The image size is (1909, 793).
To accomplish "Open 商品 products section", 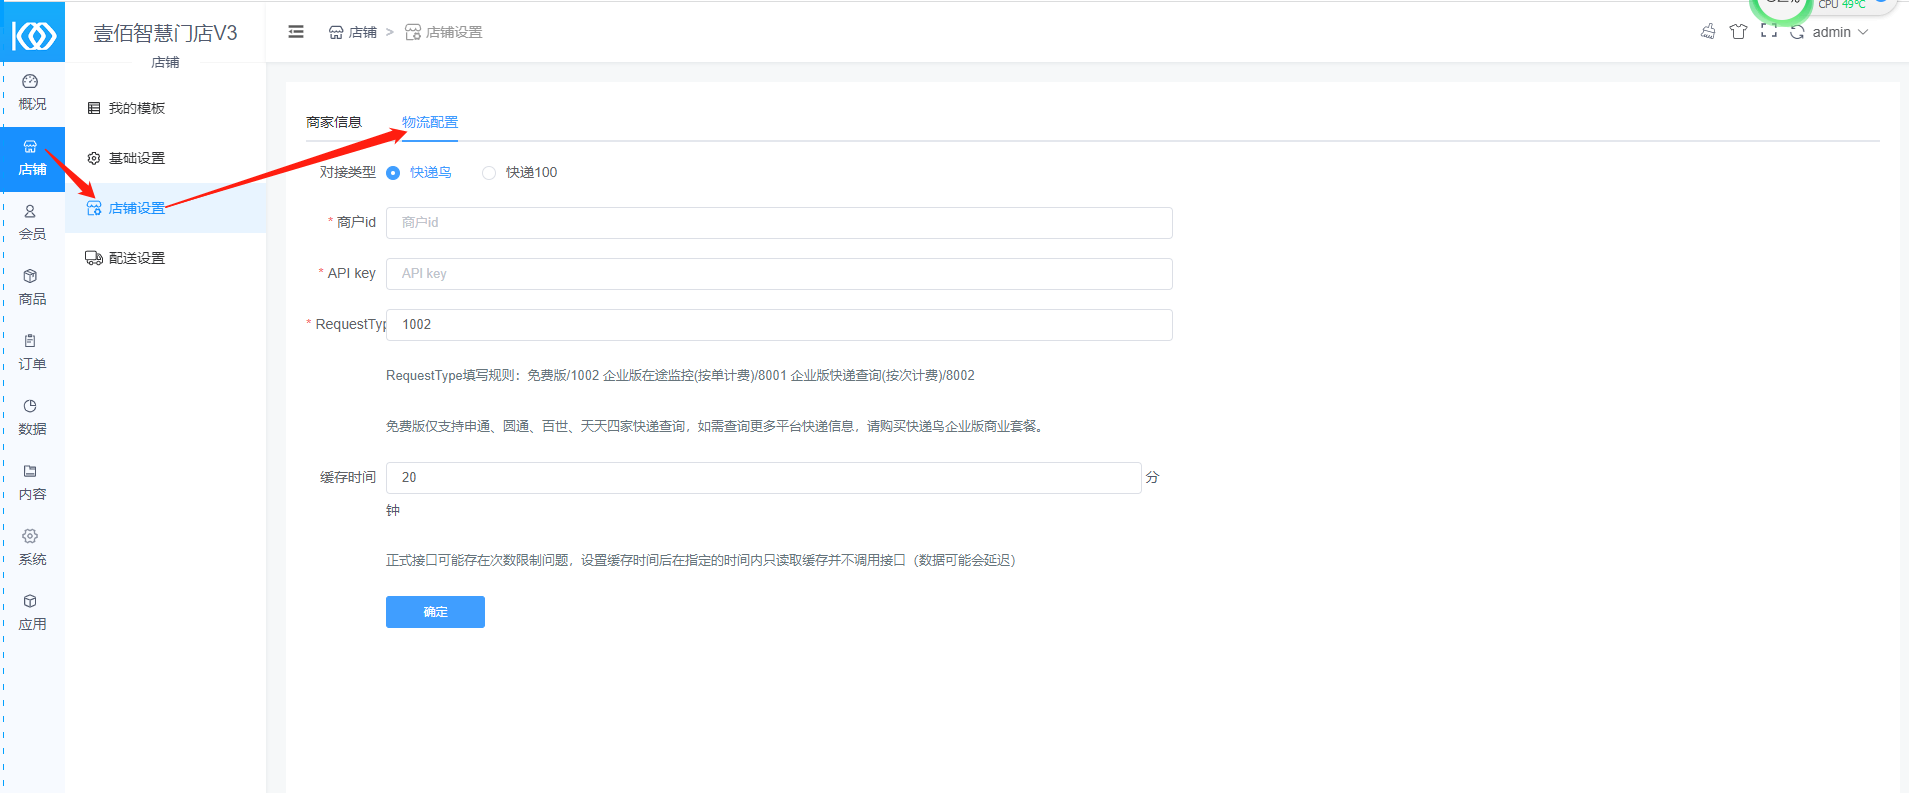I will 32,288.
